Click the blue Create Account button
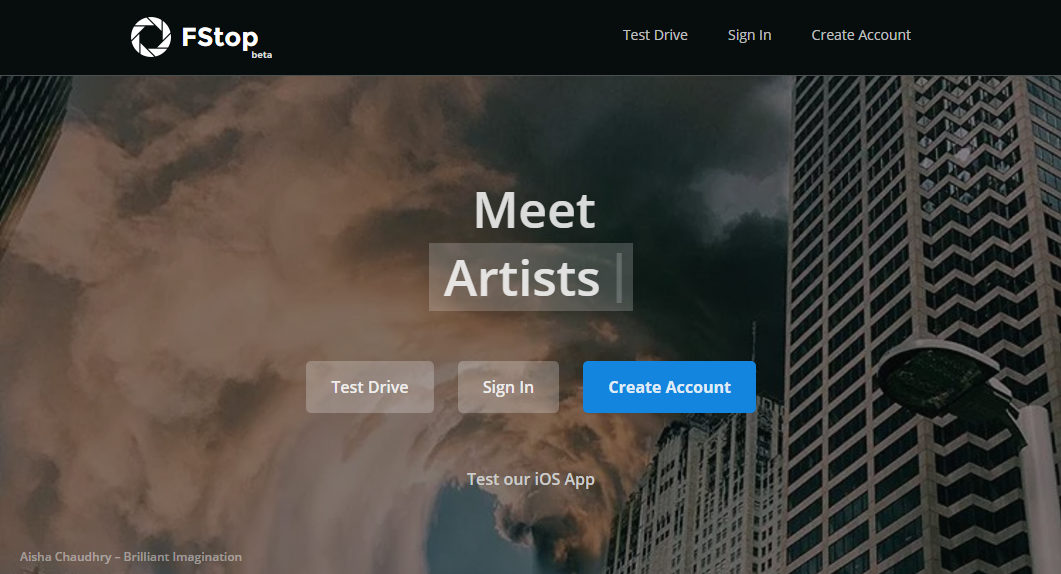This screenshot has width=1061, height=574. [669, 387]
